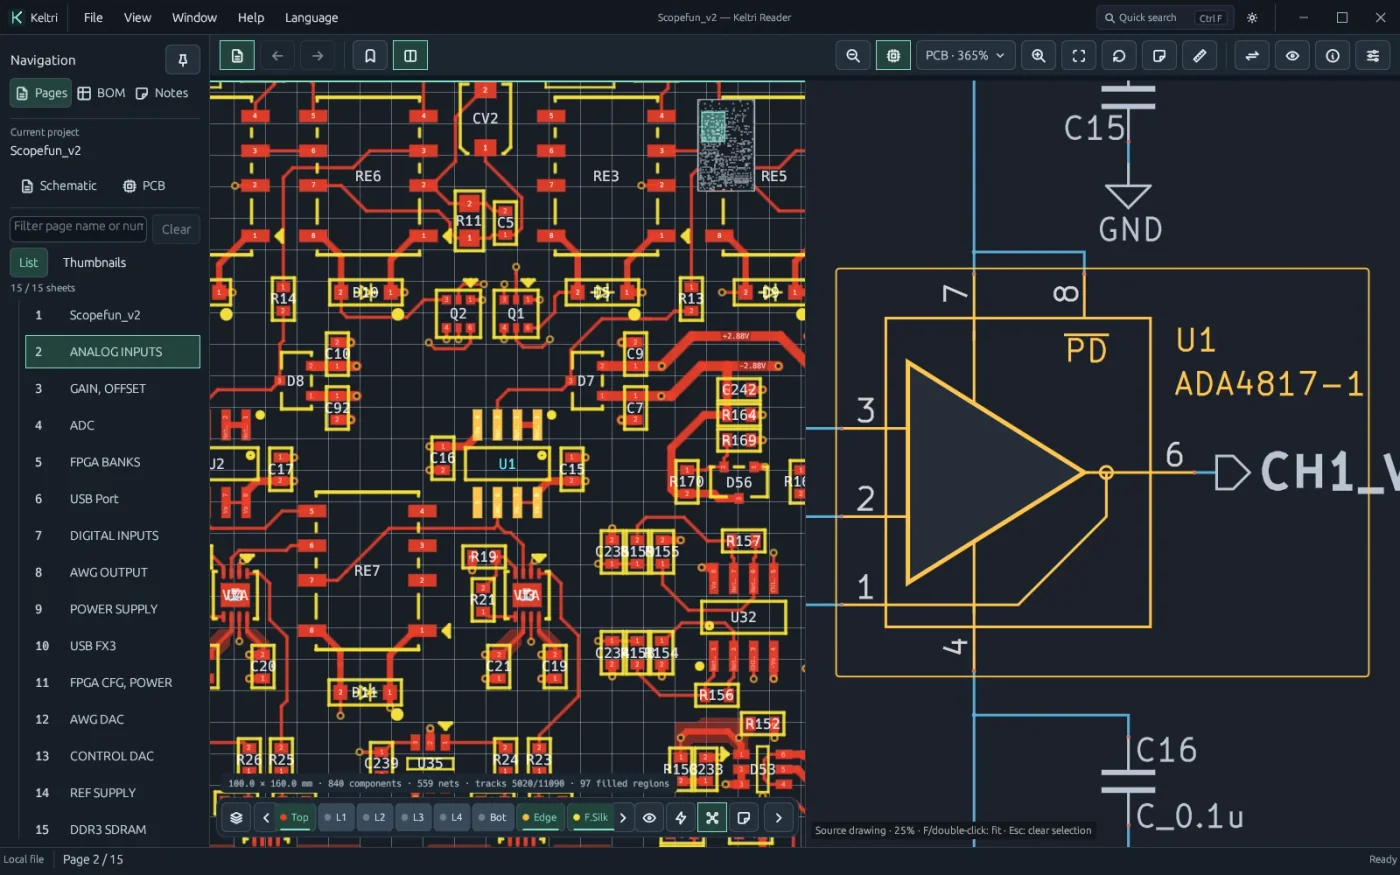1400x875 pixels.
Task: Open the Language menu
Action: [311, 18]
